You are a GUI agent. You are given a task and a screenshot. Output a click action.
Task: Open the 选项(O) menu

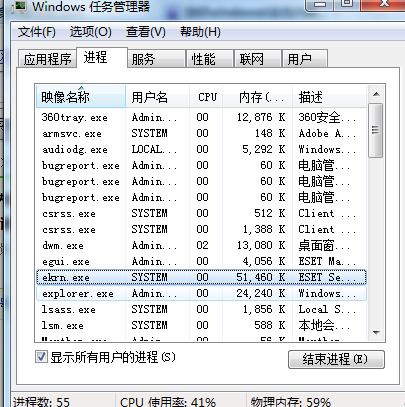[x=91, y=32]
